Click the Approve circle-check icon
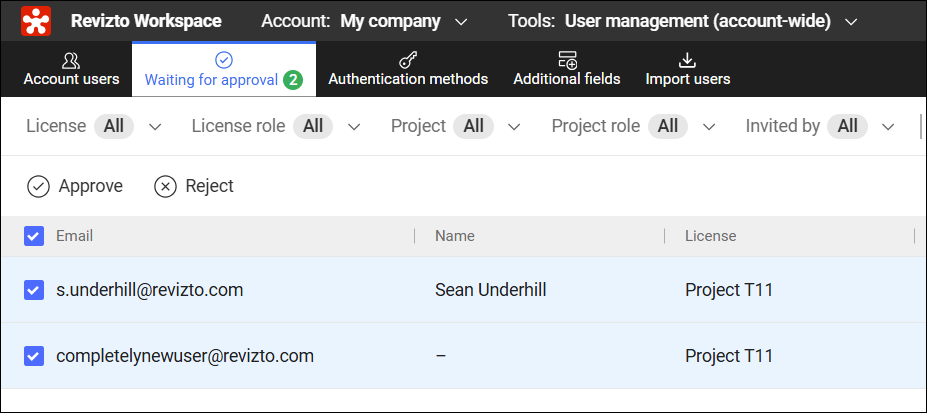Screen dimensions: 927x413 38,187
